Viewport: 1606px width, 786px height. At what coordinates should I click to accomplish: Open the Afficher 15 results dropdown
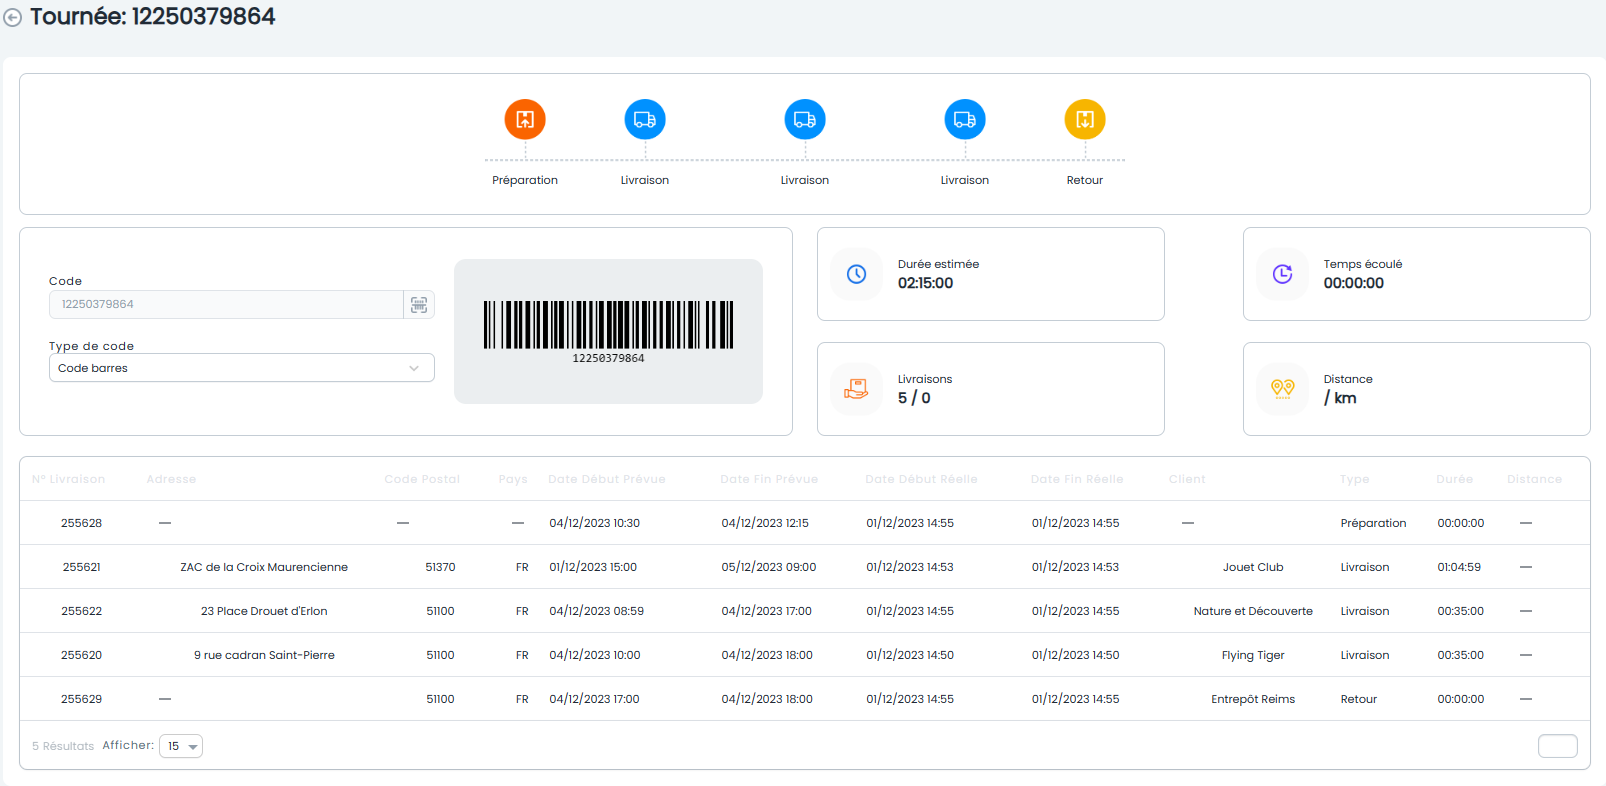point(181,746)
